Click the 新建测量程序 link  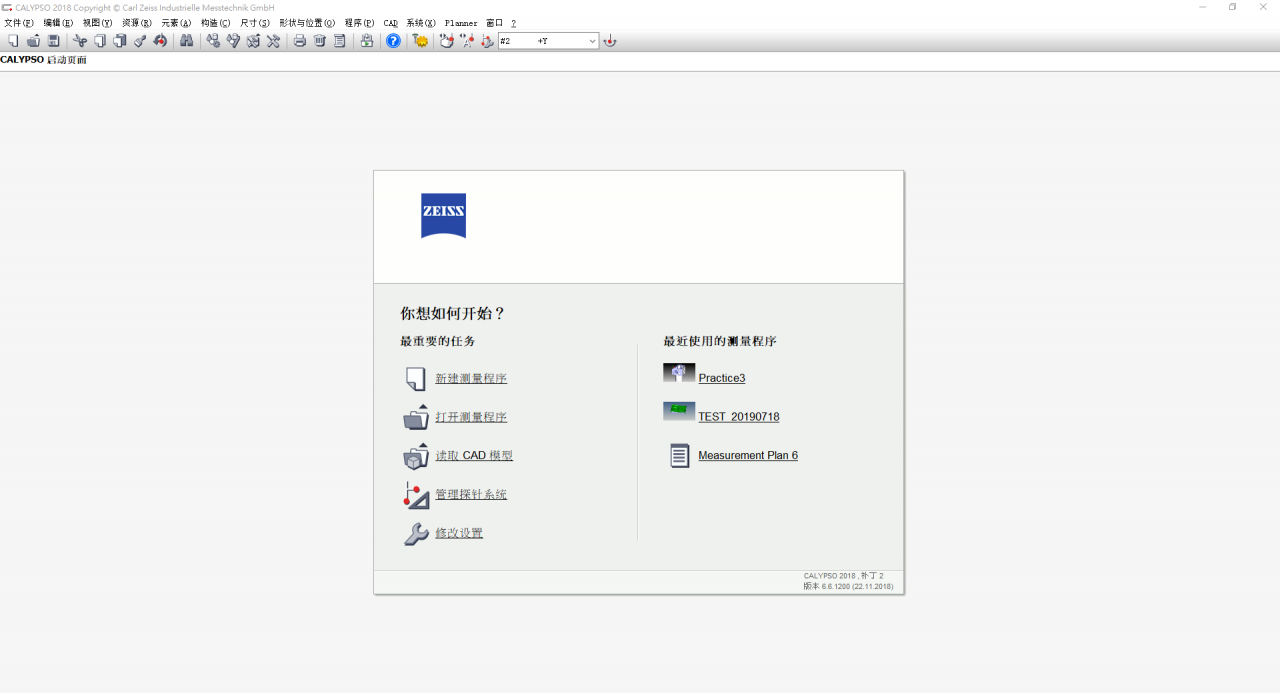tap(471, 379)
